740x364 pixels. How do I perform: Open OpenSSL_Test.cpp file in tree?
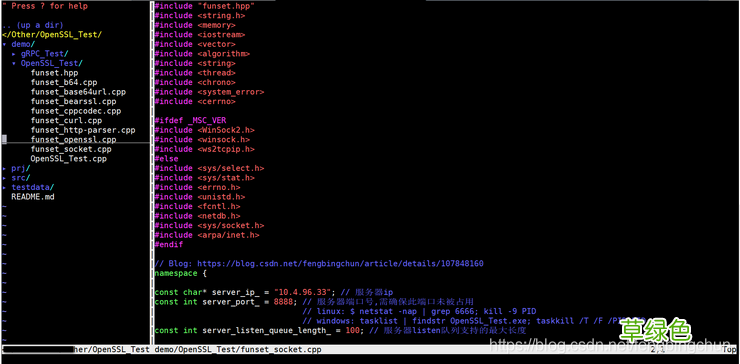(68, 159)
